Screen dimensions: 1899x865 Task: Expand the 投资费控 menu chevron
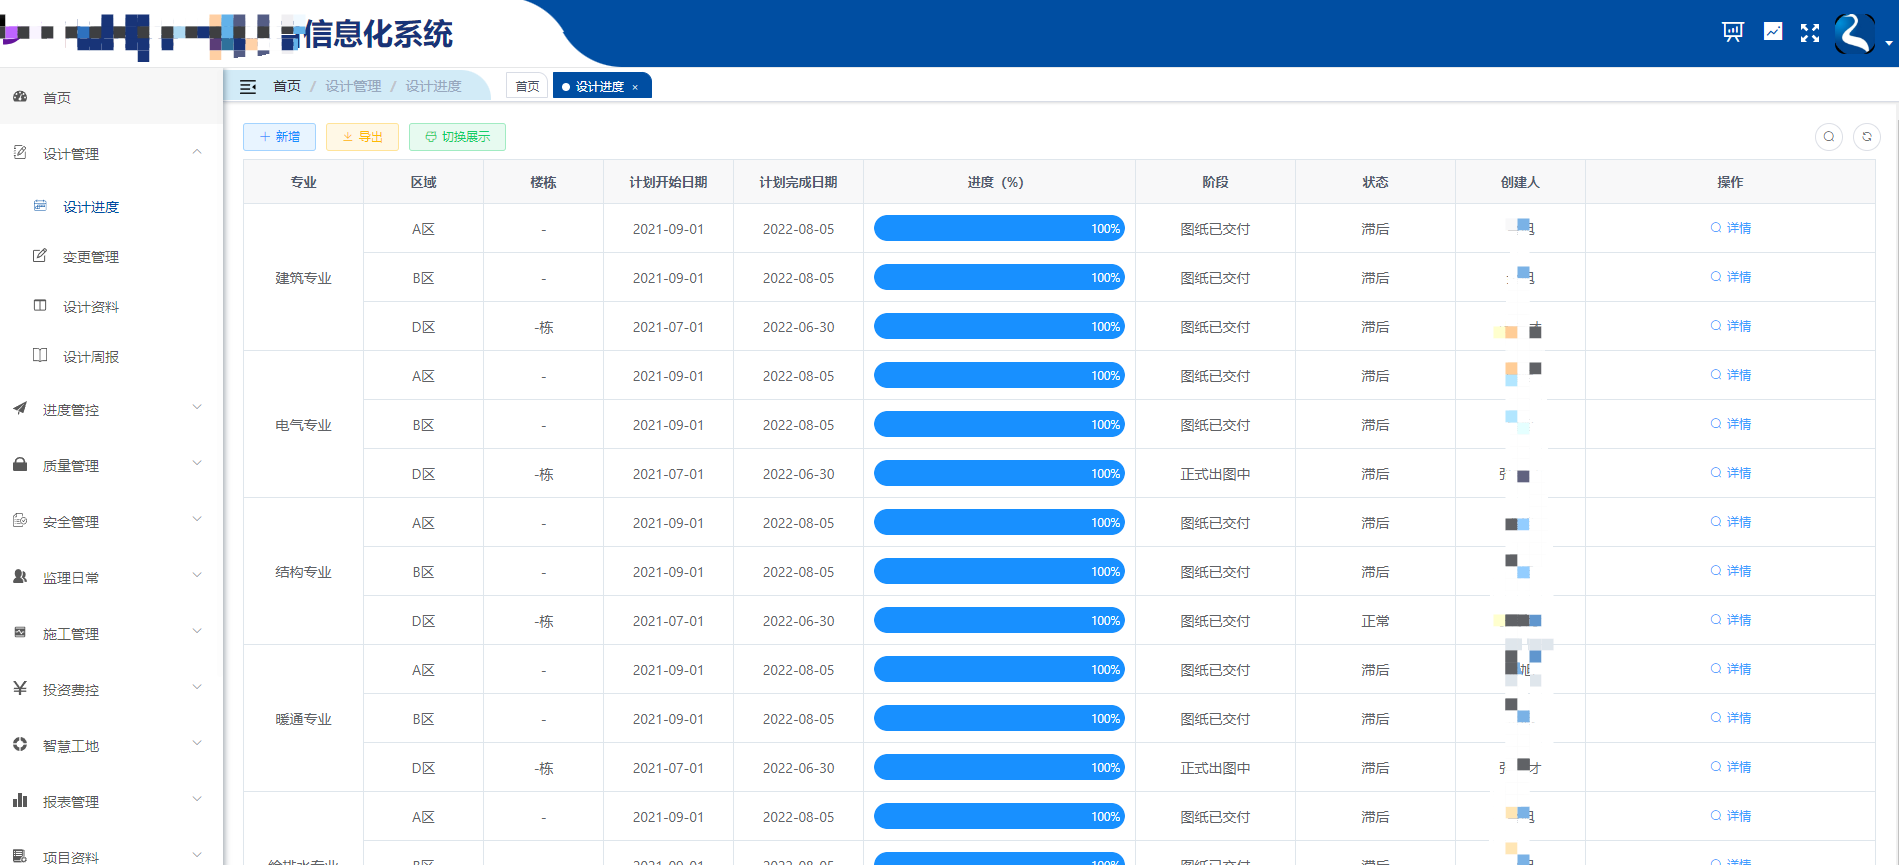point(197,688)
